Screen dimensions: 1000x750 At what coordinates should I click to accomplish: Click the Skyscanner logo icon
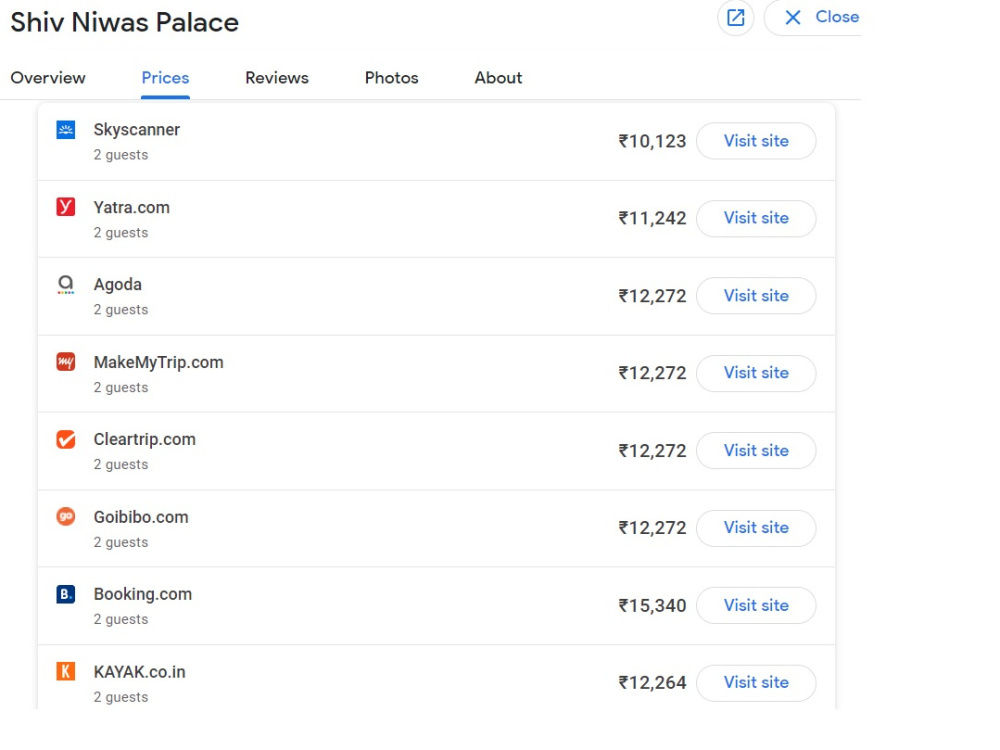pyautogui.click(x=66, y=130)
